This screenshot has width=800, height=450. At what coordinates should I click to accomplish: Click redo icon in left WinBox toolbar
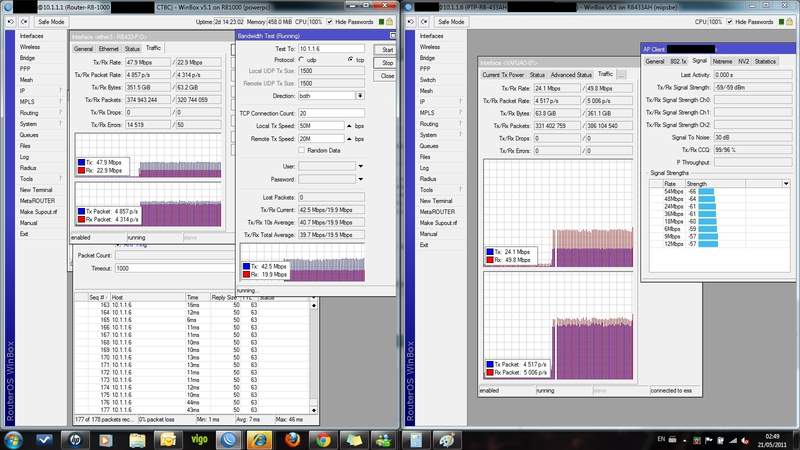[24, 22]
